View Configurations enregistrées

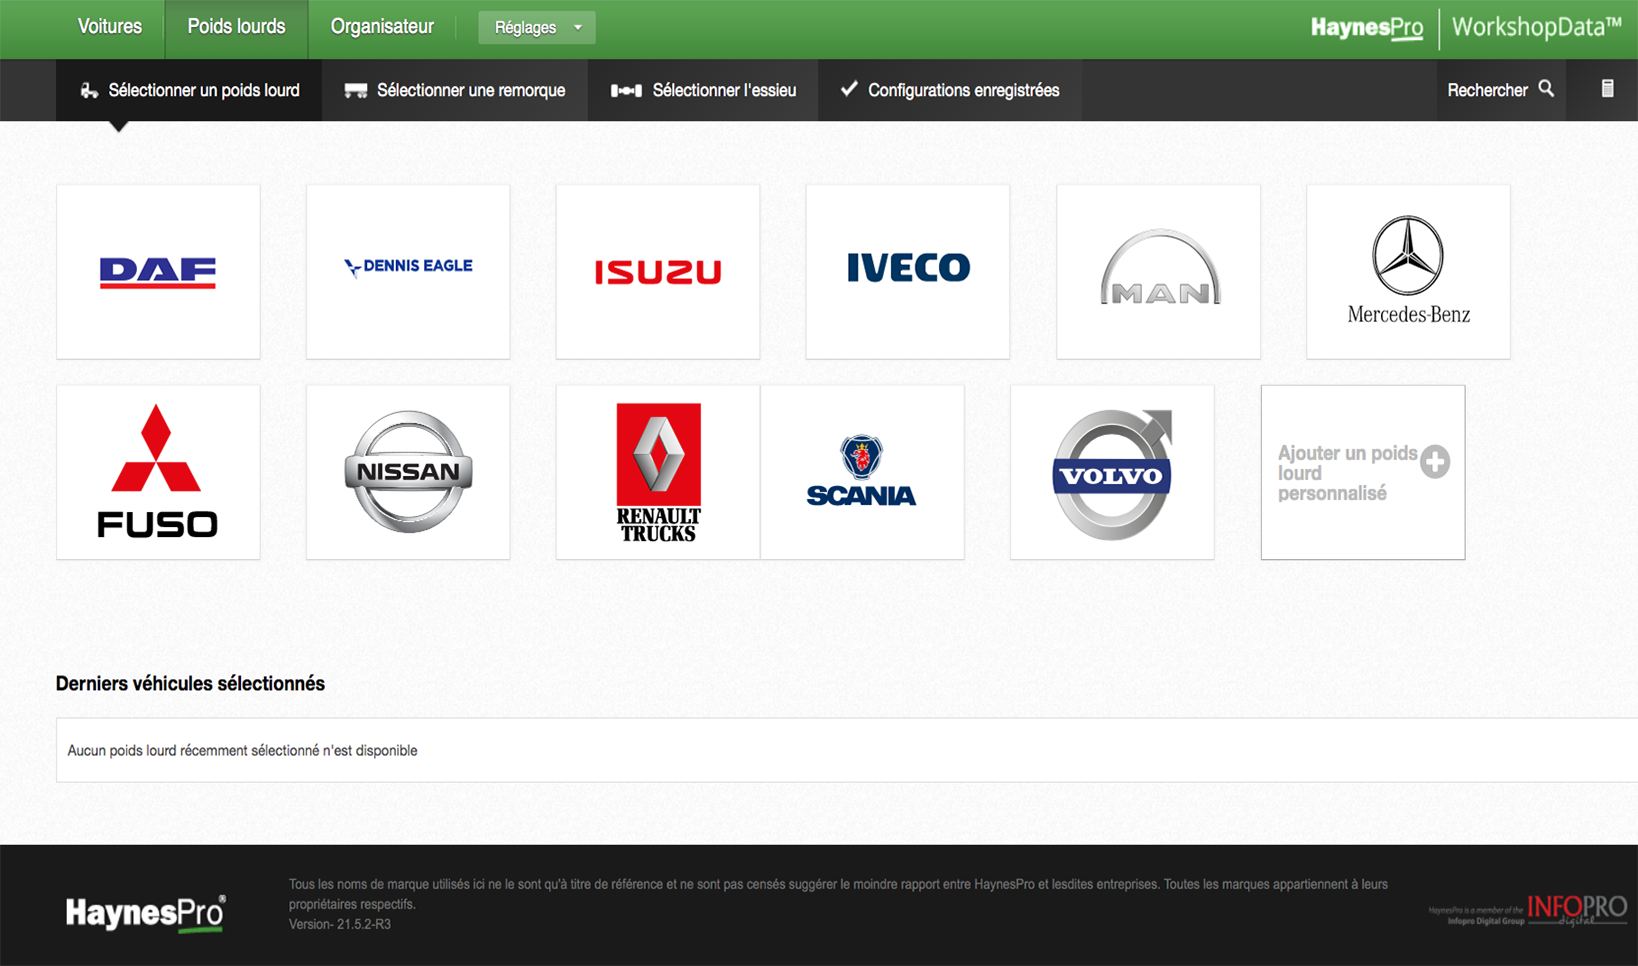pyautogui.click(x=949, y=90)
